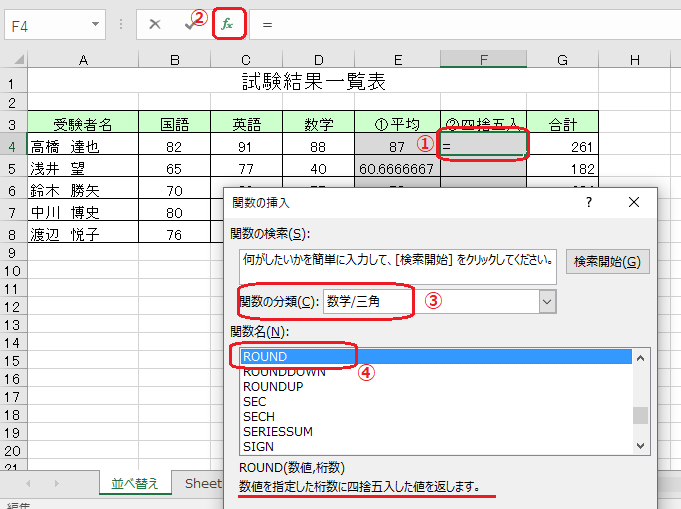
Task: Select ROUND in function list
Action: point(436,356)
